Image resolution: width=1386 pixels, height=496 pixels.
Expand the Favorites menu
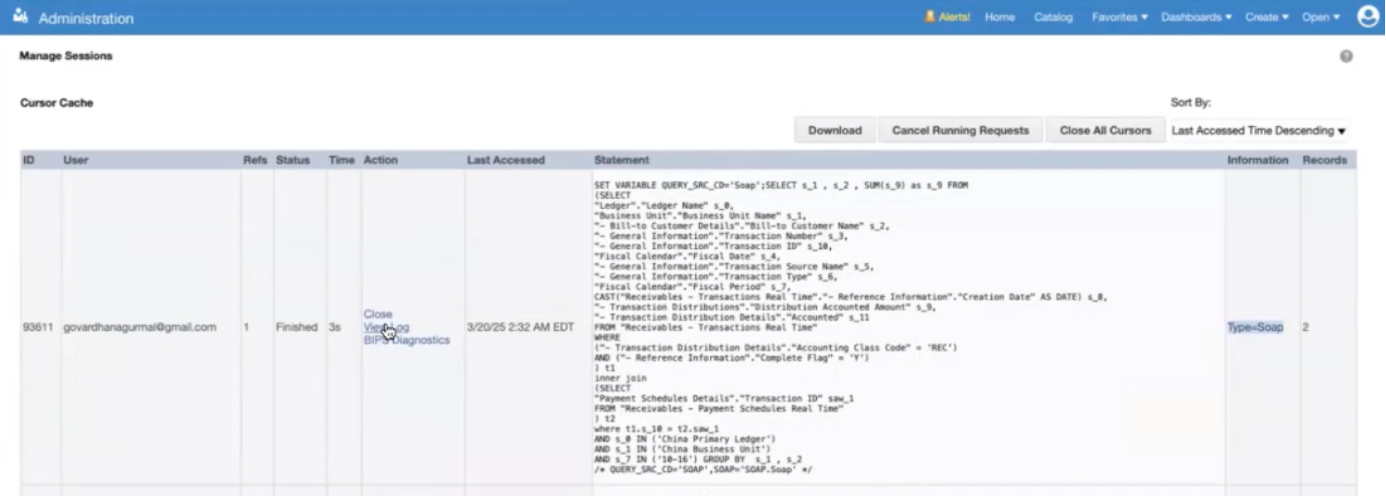click(1119, 18)
